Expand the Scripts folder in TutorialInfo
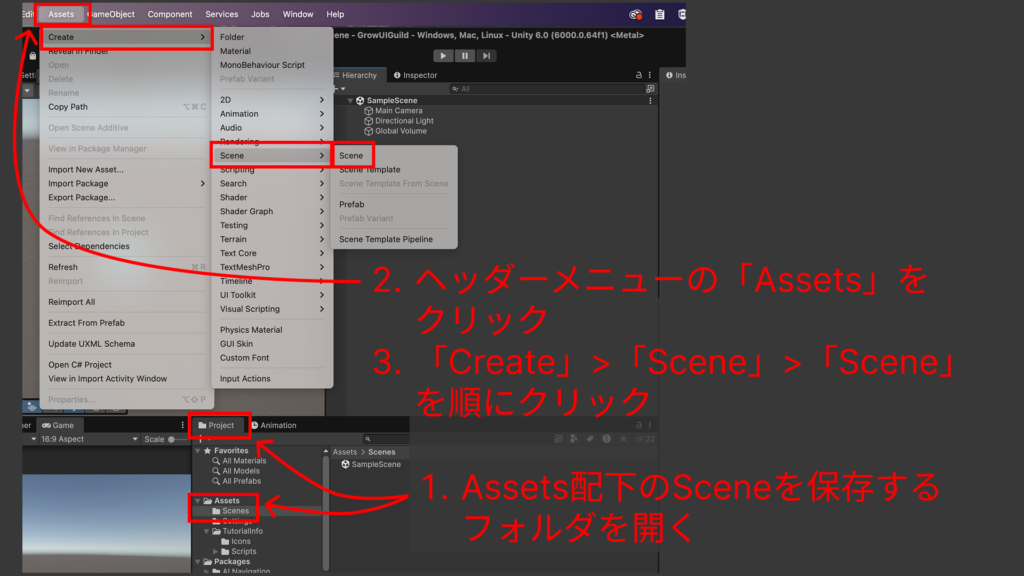Image resolution: width=1024 pixels, height=576 pixels. pyautogui.click(x=215, y=552)
